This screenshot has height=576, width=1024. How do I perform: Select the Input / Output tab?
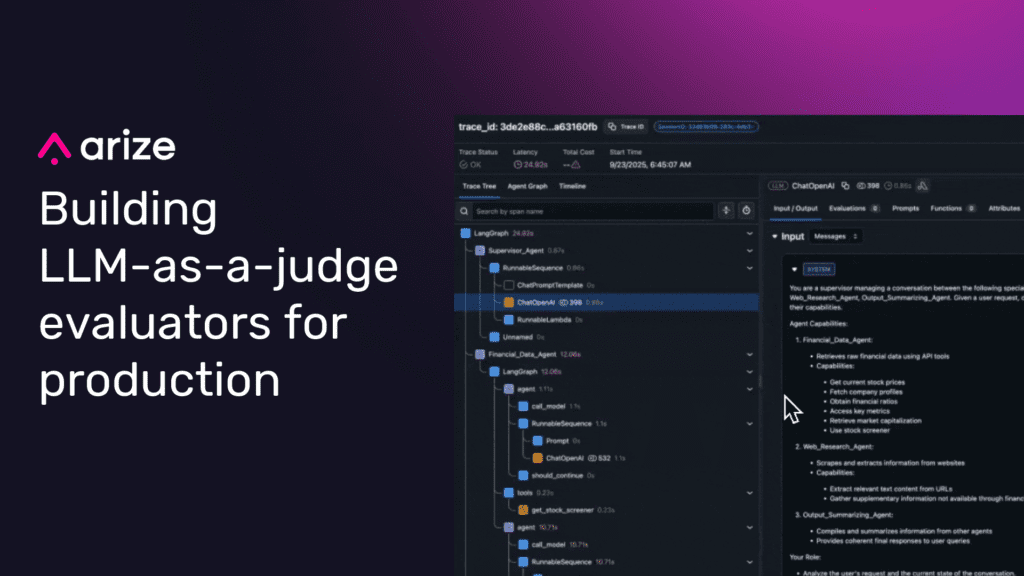[795, 208]
